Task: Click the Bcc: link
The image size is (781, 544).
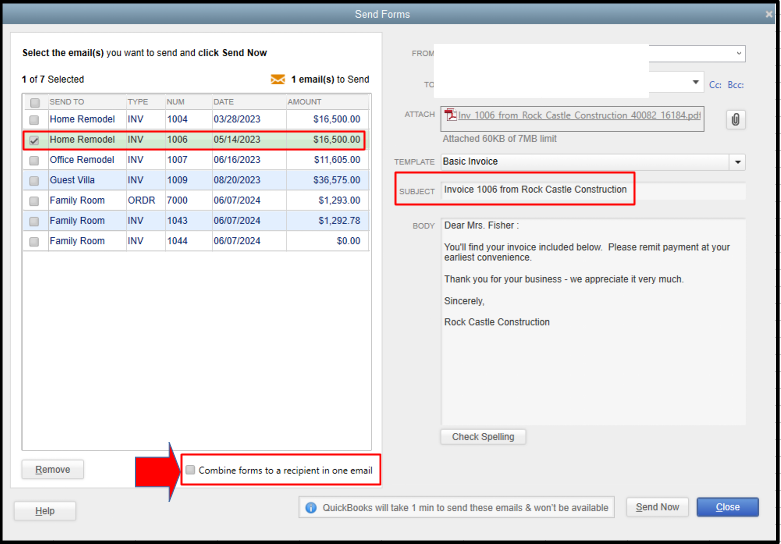Action: coord(735,85)
